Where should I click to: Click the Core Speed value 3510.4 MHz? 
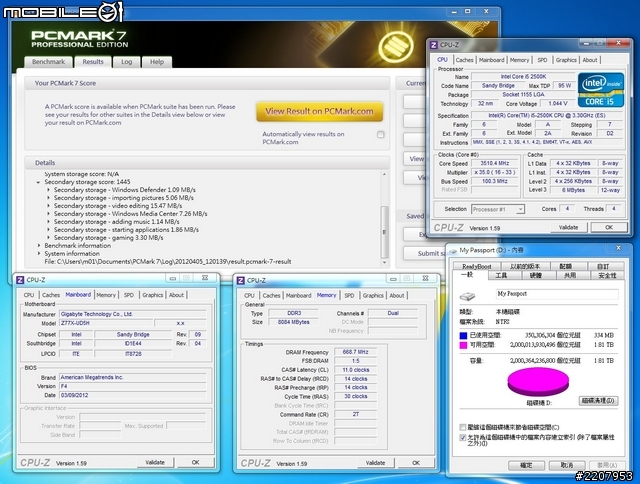pos(495,163)
